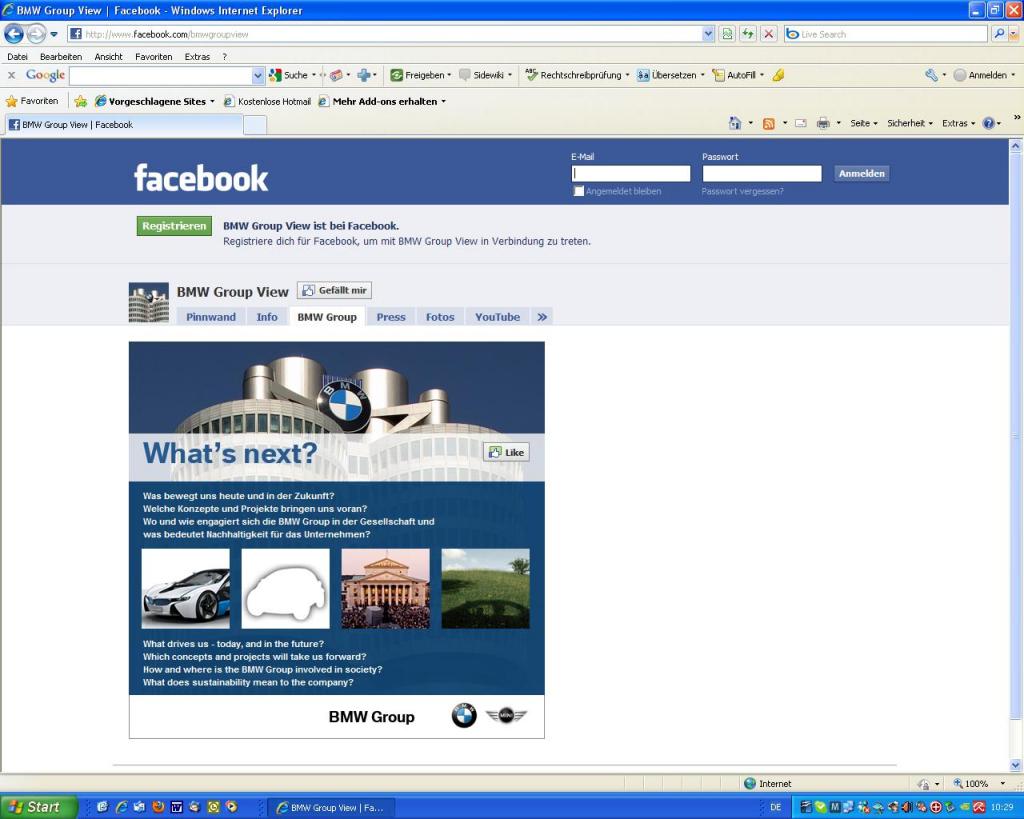
Task: Click the Live Search magnifier button
Action: 998,33
